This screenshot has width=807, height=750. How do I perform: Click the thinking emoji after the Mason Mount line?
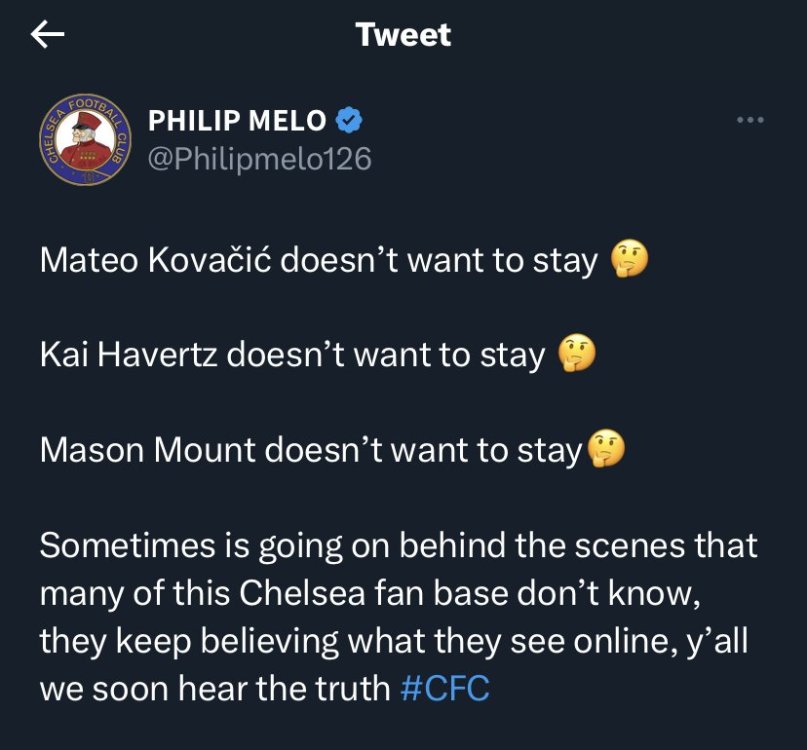[606, 449]
